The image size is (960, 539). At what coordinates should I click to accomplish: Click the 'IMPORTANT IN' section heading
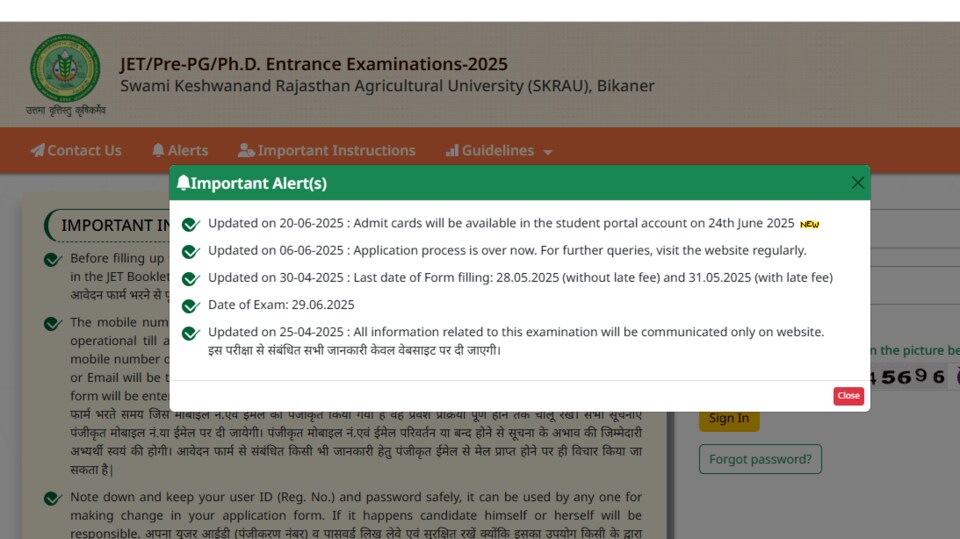(x=114, y=225)
